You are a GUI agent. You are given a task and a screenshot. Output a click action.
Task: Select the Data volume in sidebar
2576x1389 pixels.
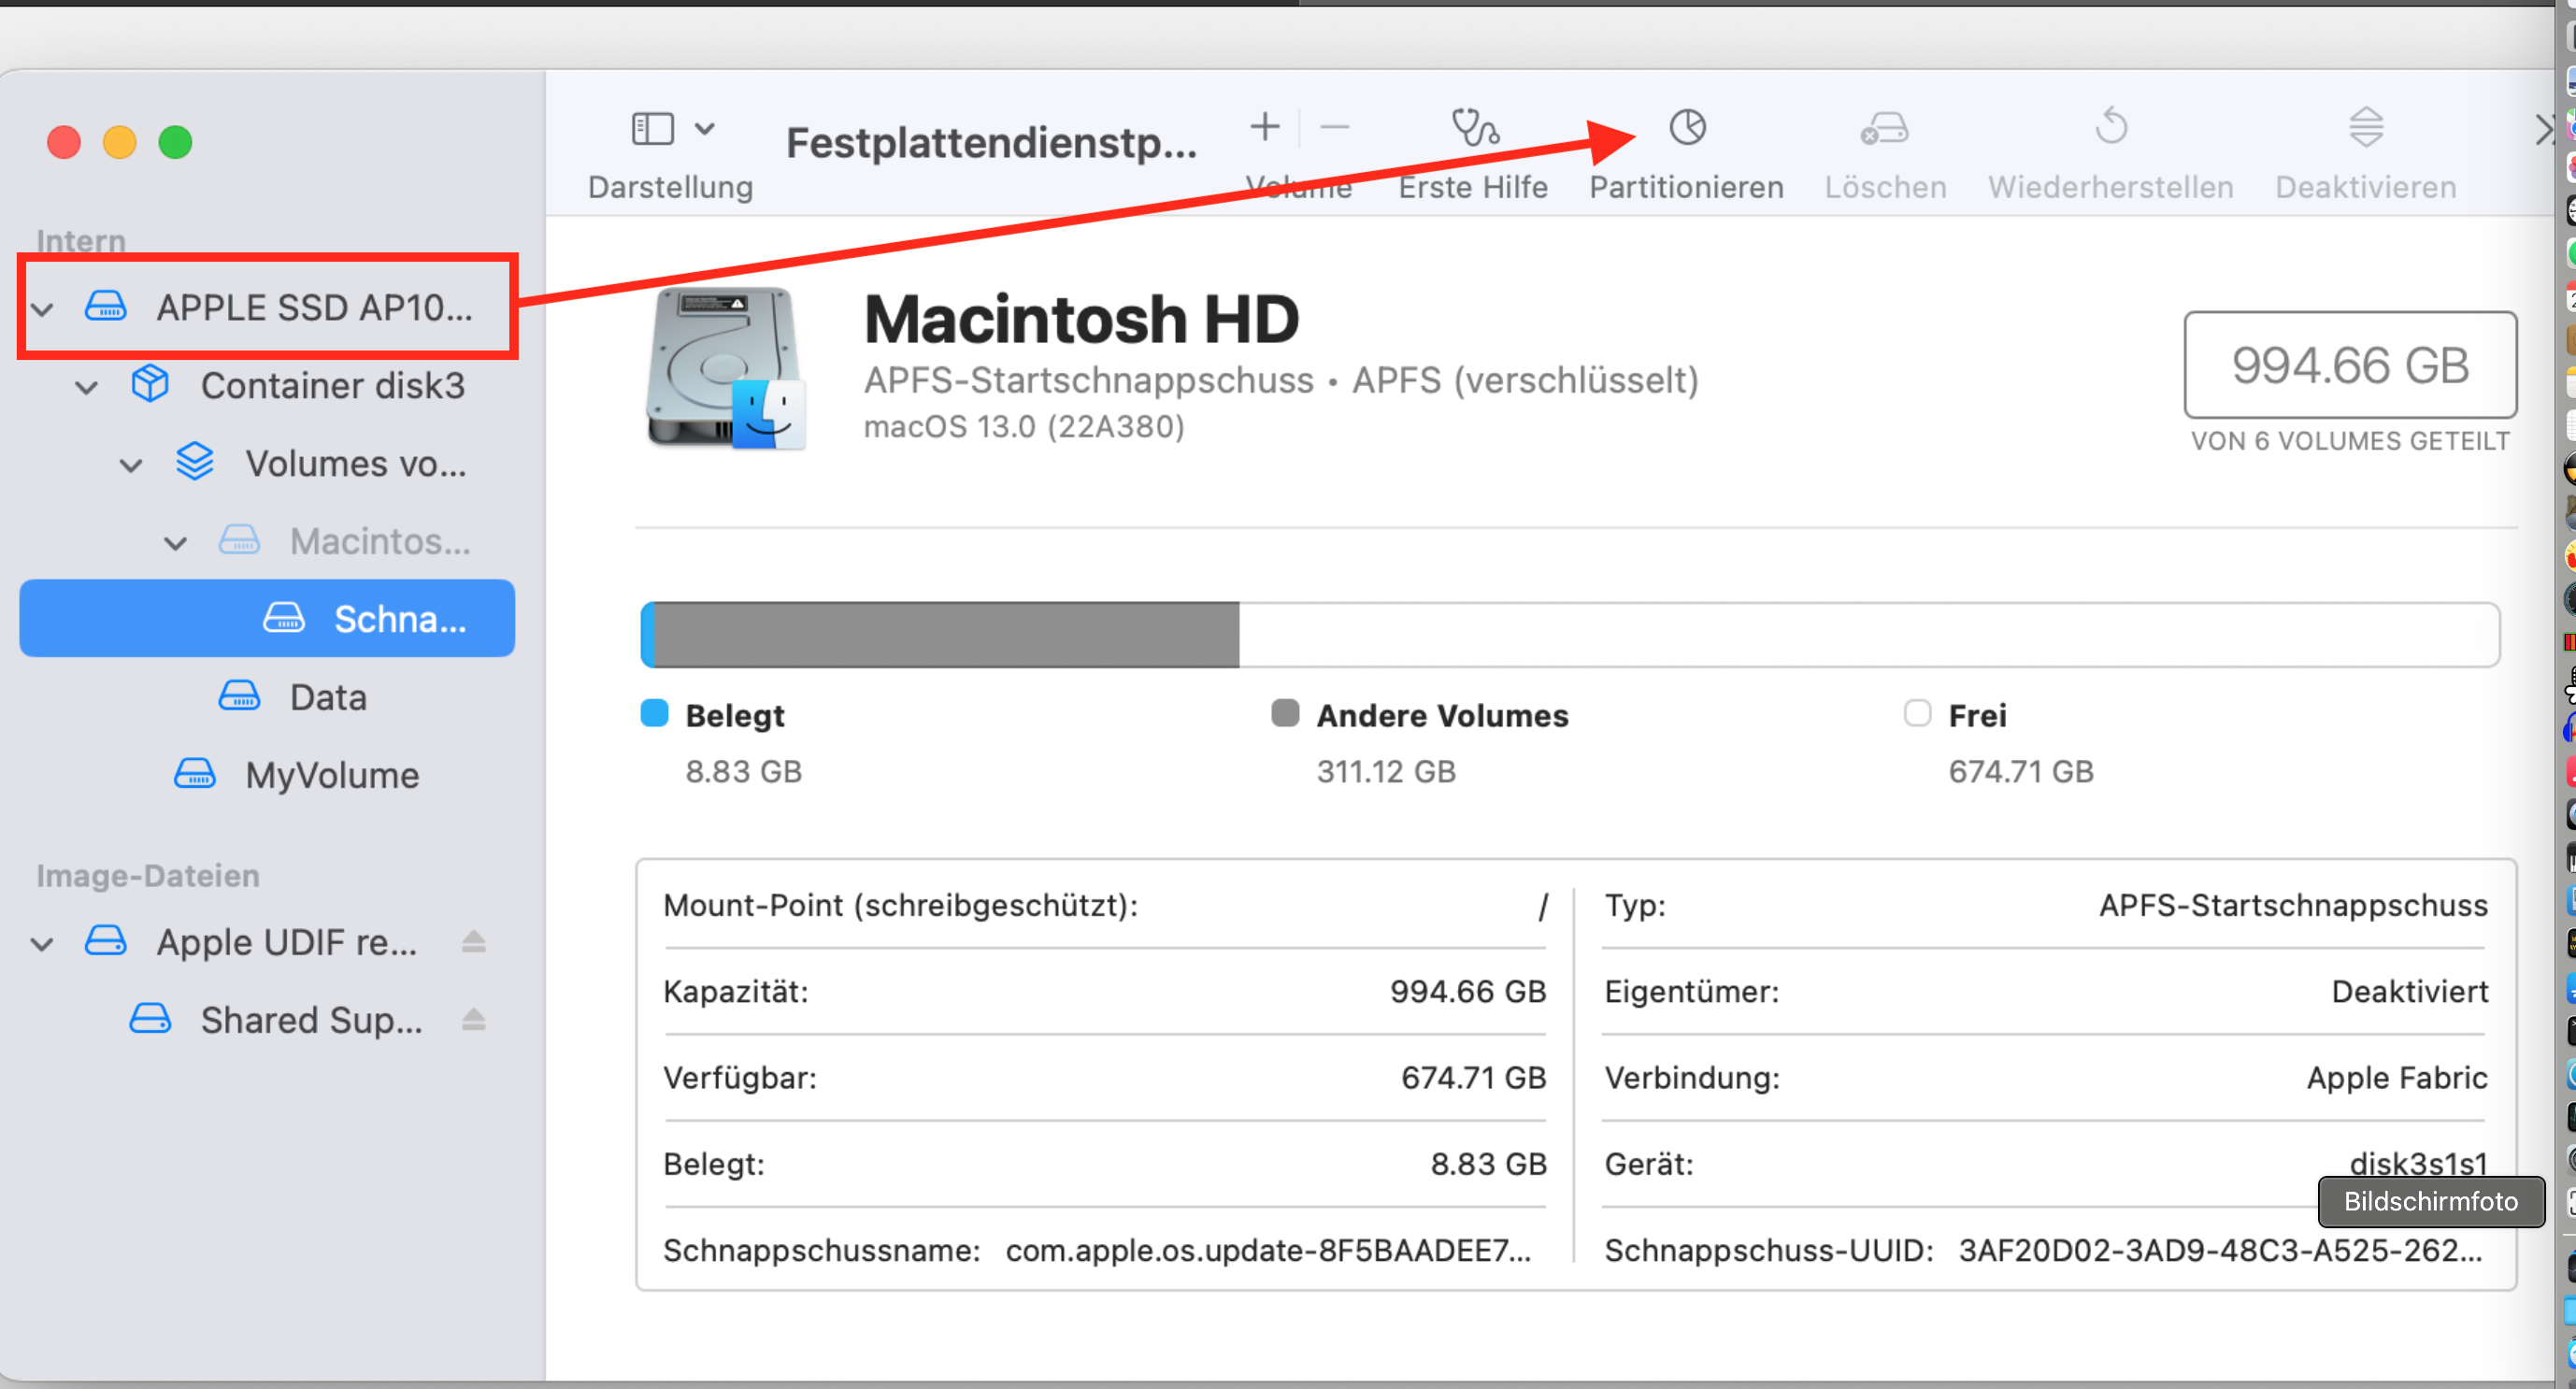[327, 697]
